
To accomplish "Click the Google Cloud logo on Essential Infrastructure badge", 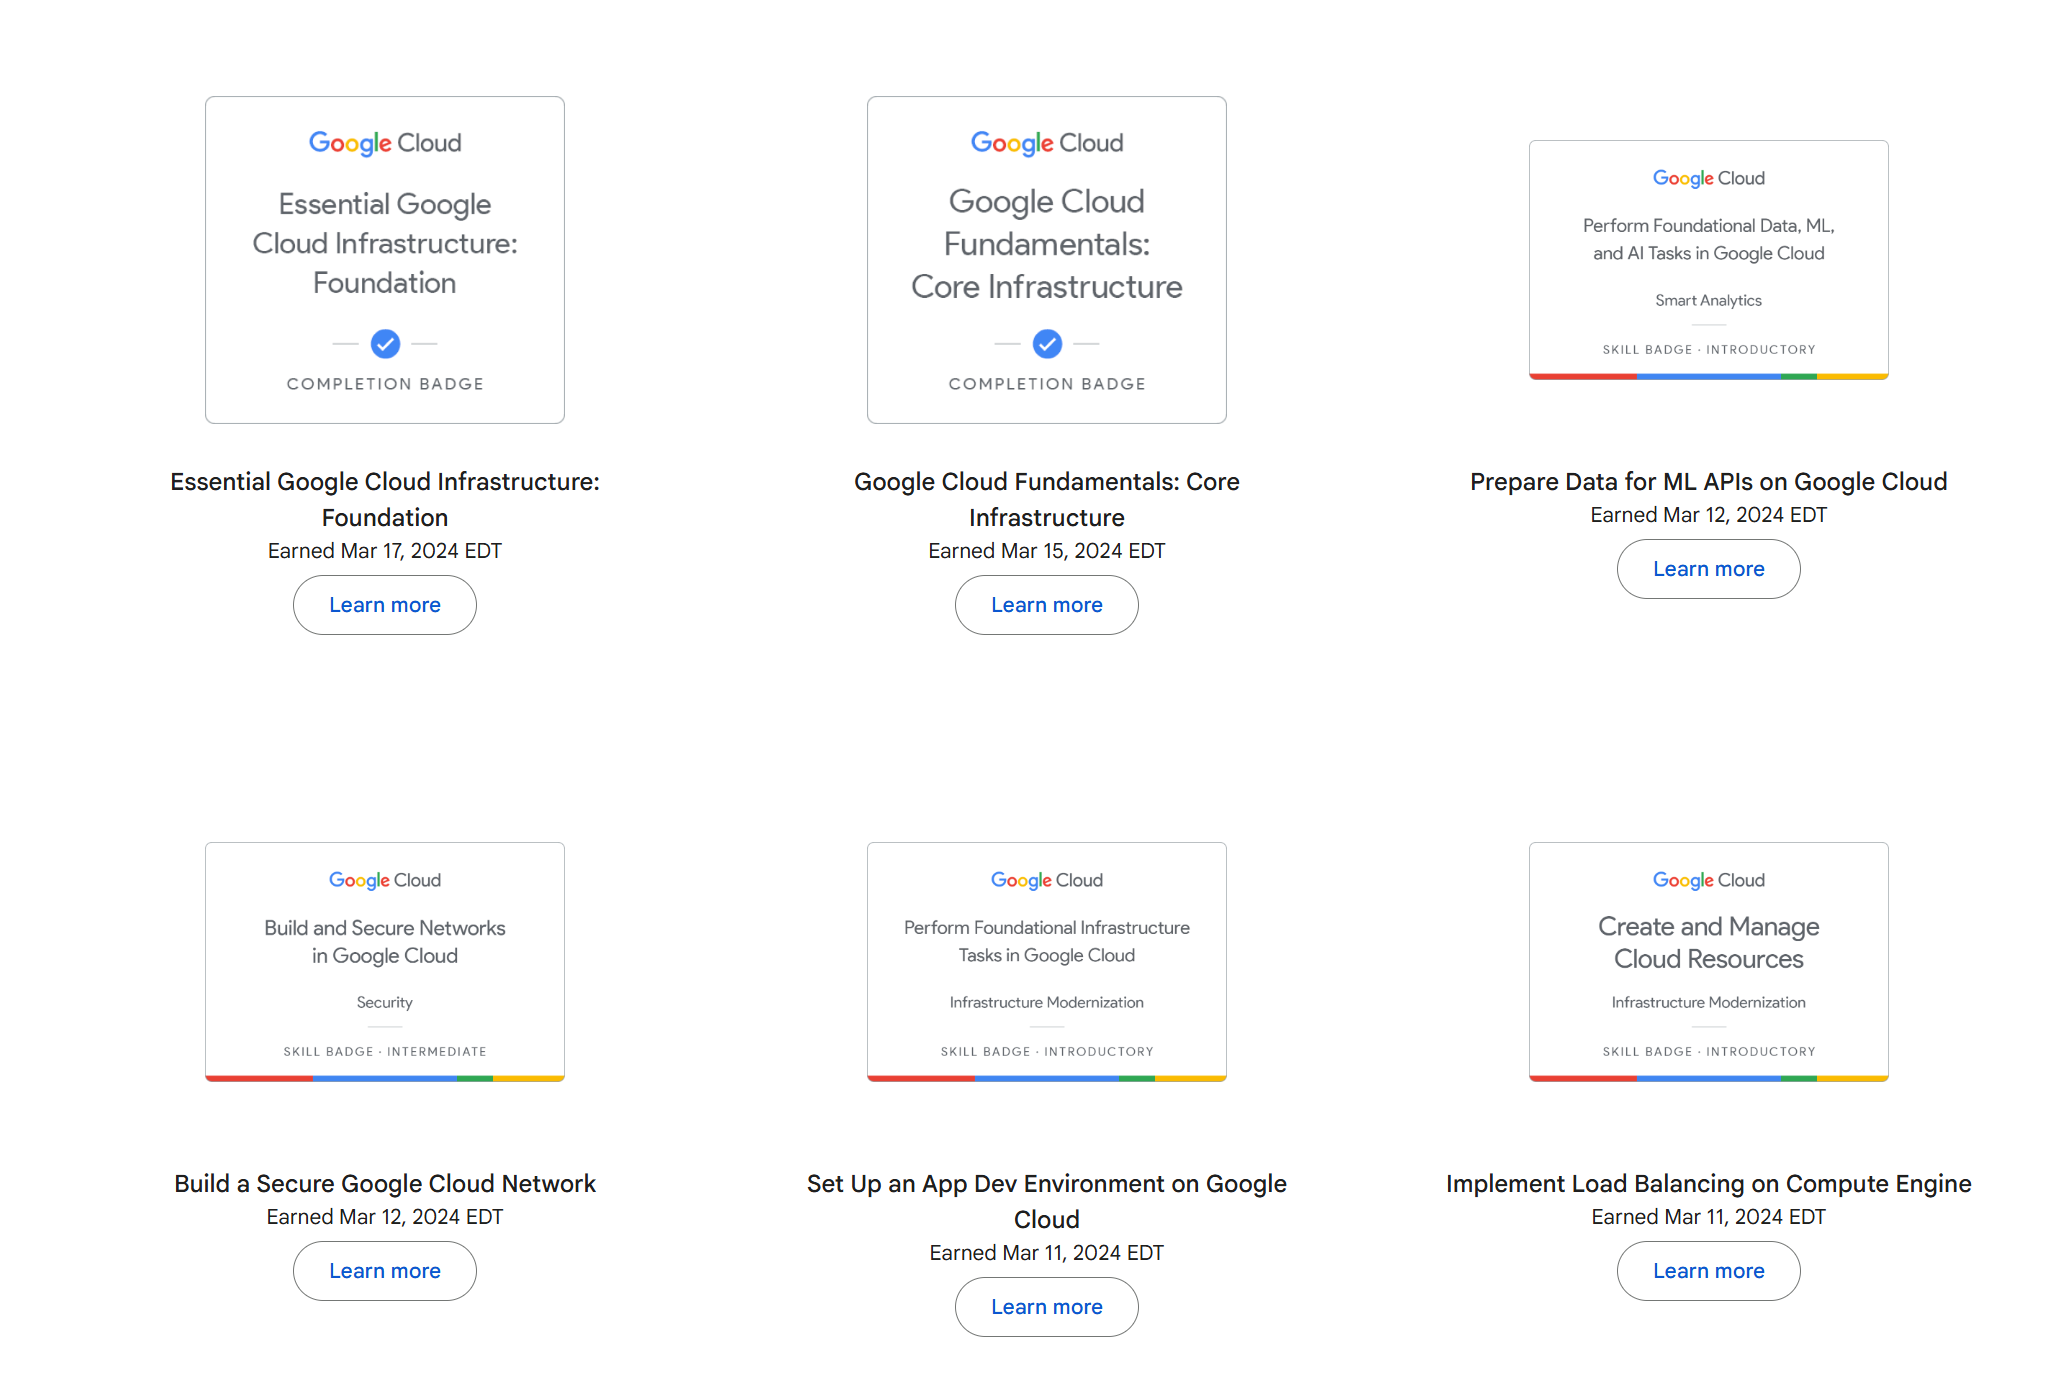I will coord(385,143).
